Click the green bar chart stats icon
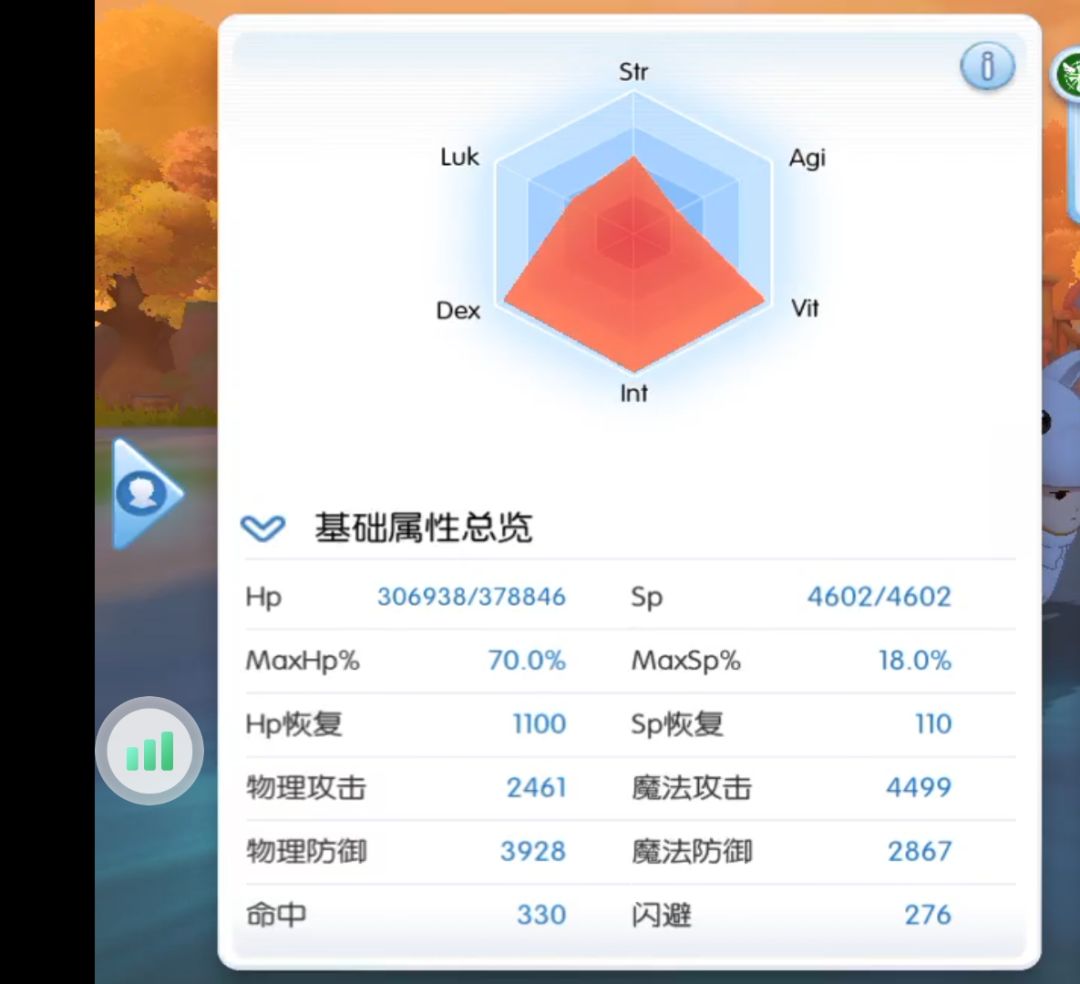 click(149, 751)
